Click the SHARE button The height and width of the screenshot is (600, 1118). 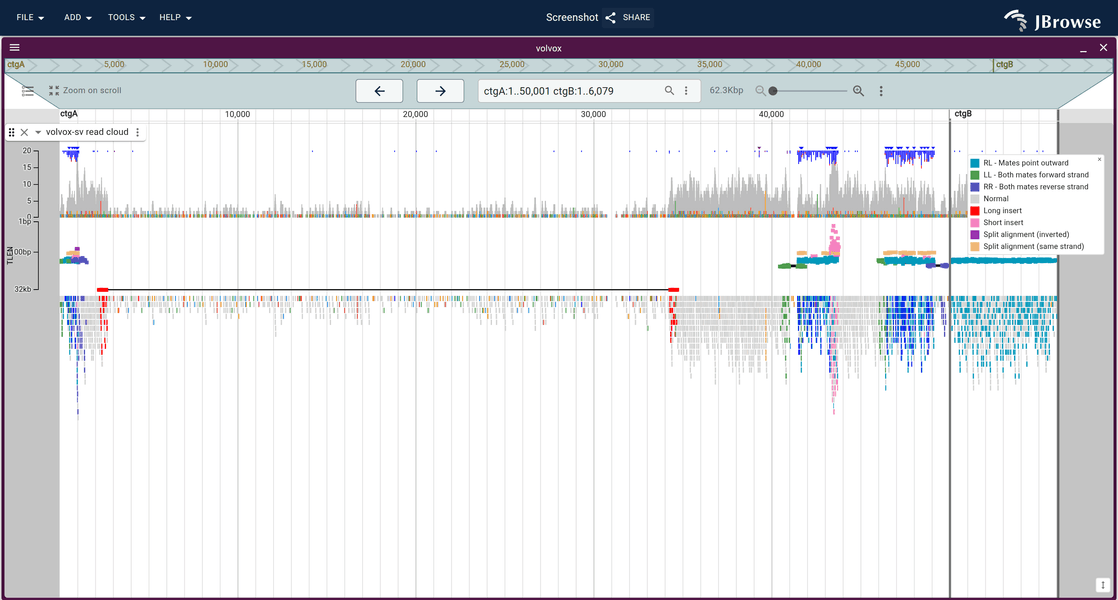[628, 17]
